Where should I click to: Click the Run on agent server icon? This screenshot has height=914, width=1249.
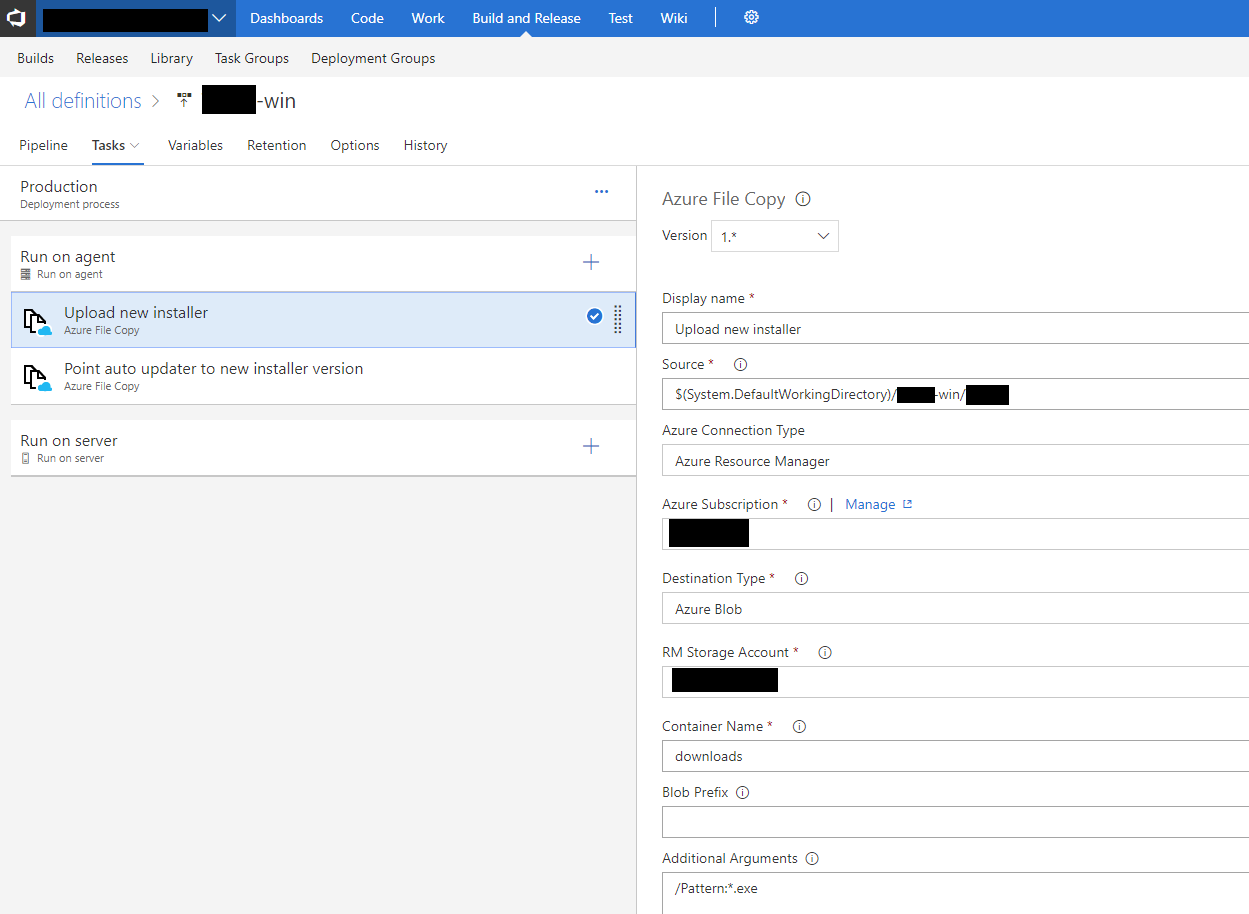tap(26, 274)
